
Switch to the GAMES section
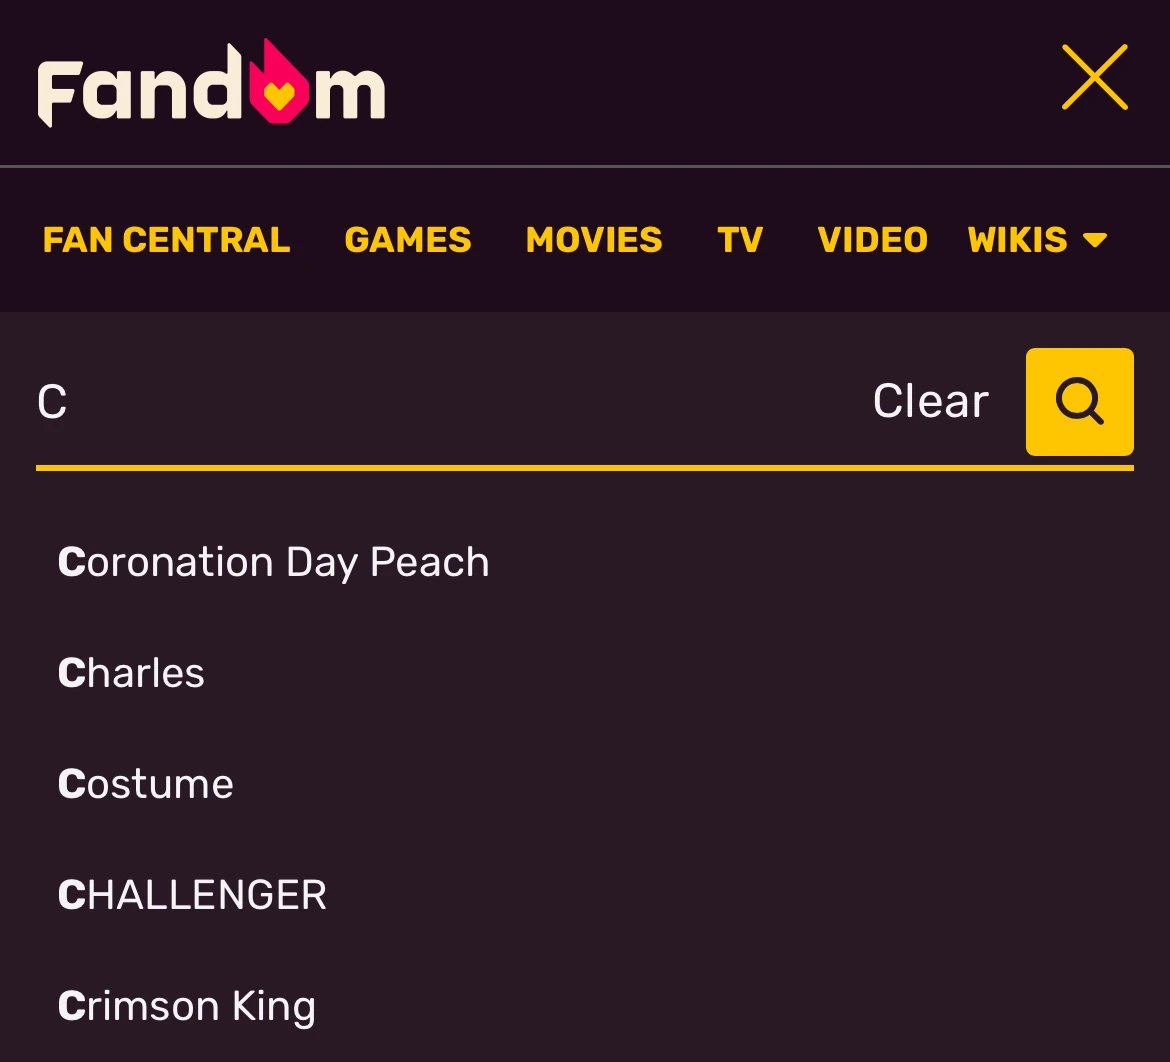[407, 240]
